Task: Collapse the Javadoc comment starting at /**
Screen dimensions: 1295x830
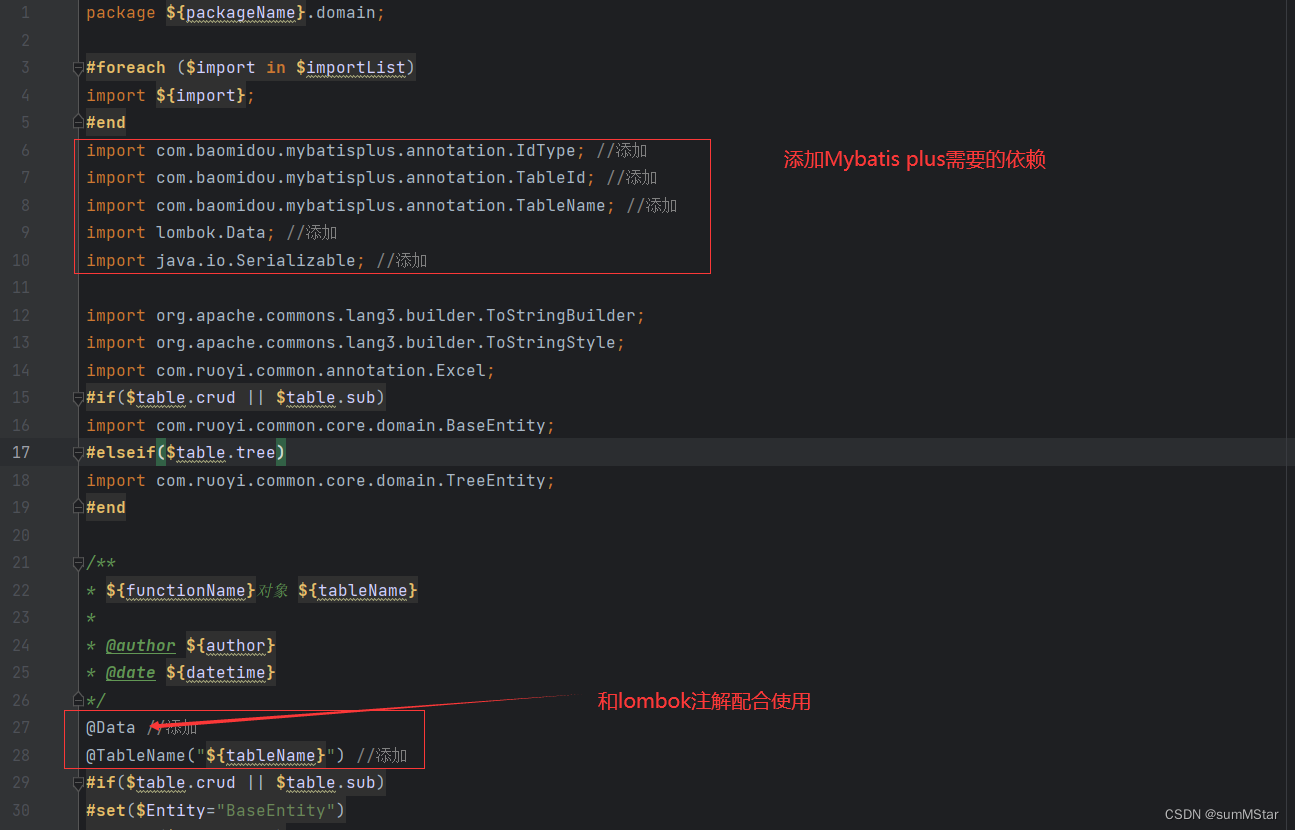Action: coord(78,563)
